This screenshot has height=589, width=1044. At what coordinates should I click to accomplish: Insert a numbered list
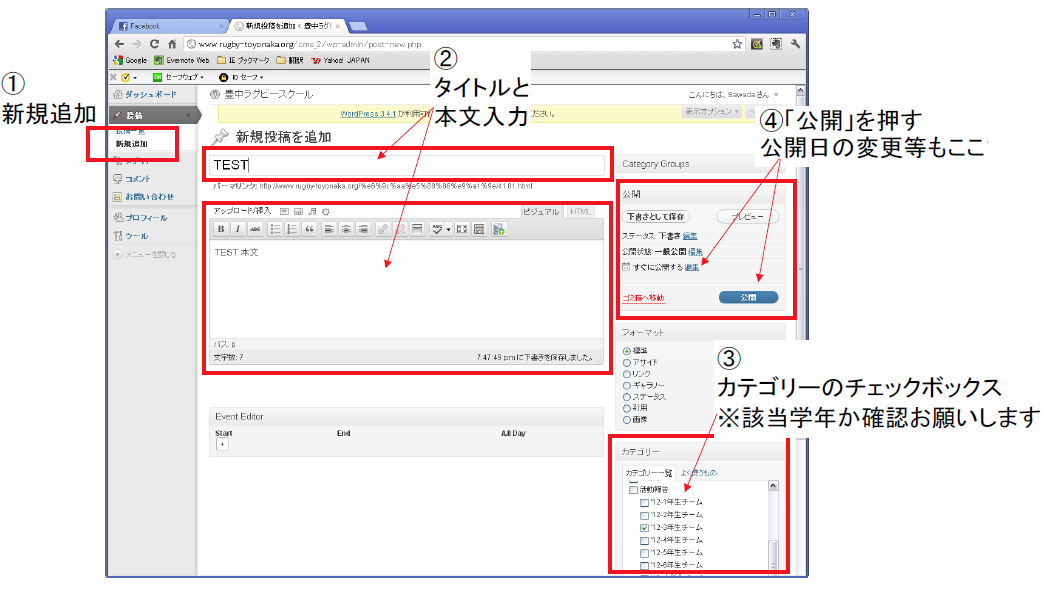(x=292, y=229)
